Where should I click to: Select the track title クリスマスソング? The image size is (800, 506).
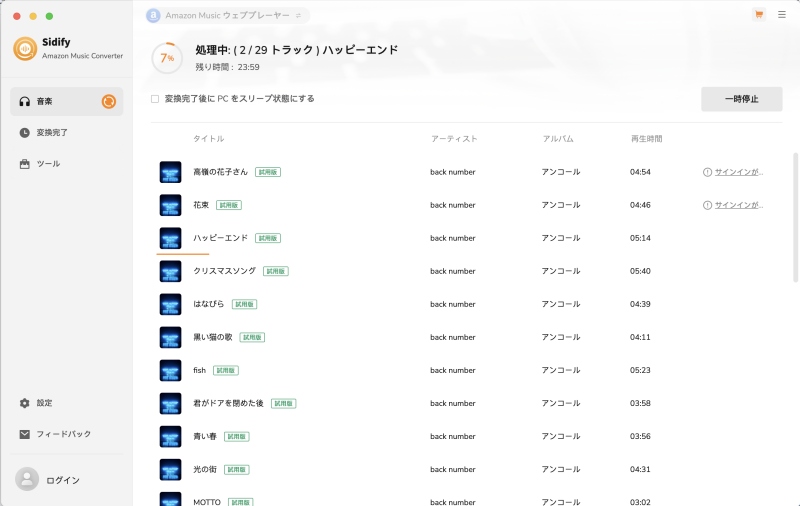coord(224,271)
